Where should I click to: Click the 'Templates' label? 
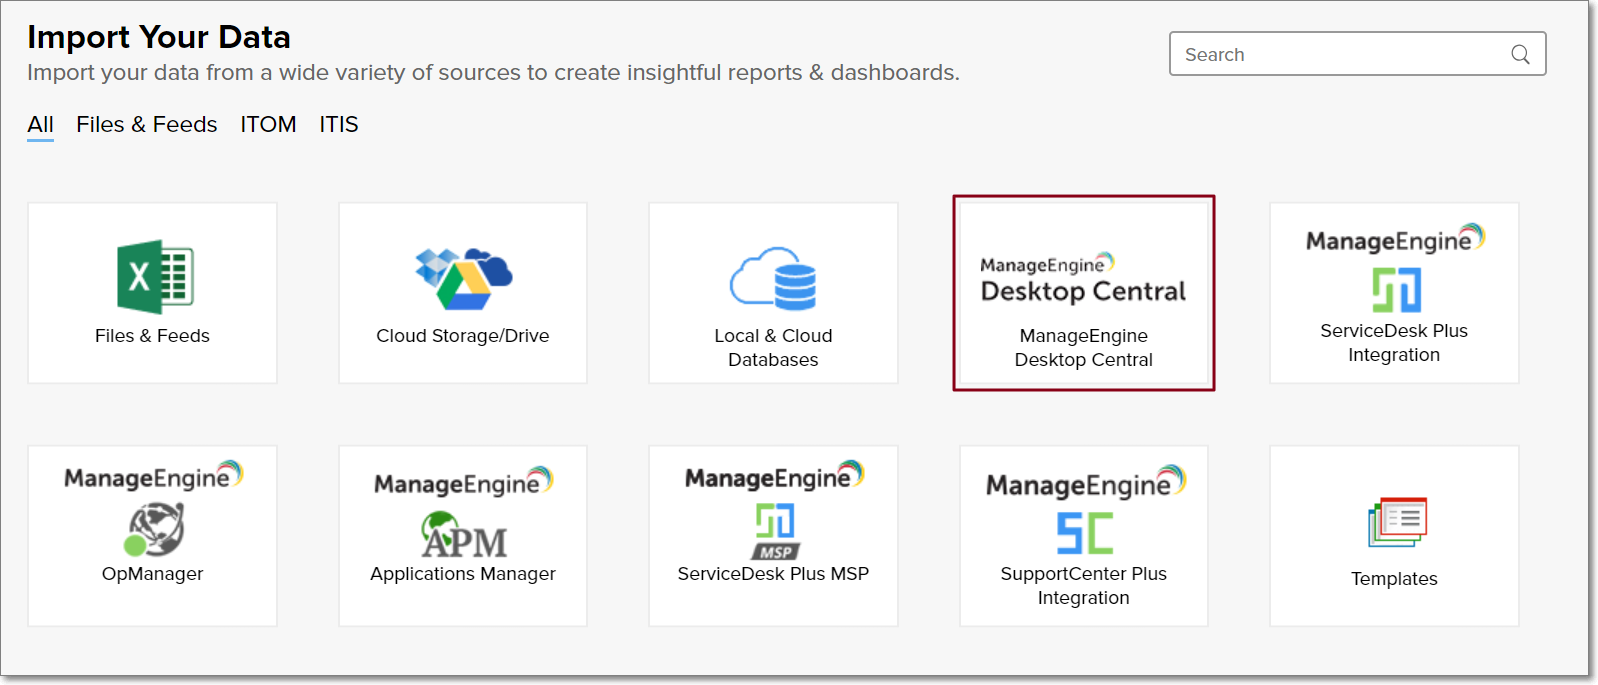click(1394, 579)
